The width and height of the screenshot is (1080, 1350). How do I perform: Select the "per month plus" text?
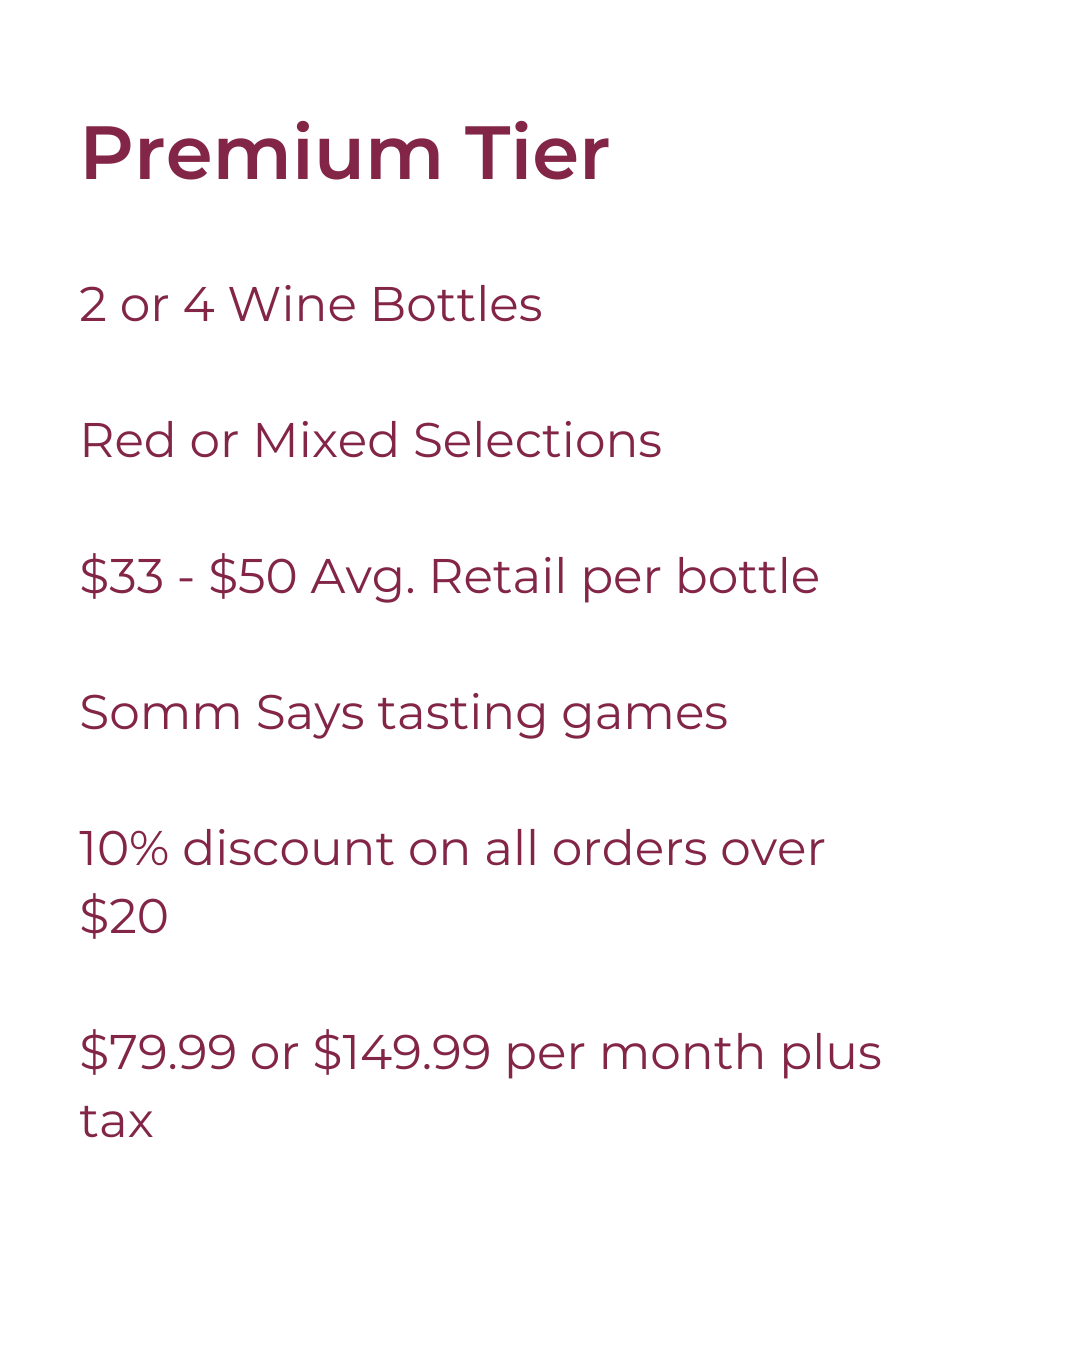tap(693, 1052)
